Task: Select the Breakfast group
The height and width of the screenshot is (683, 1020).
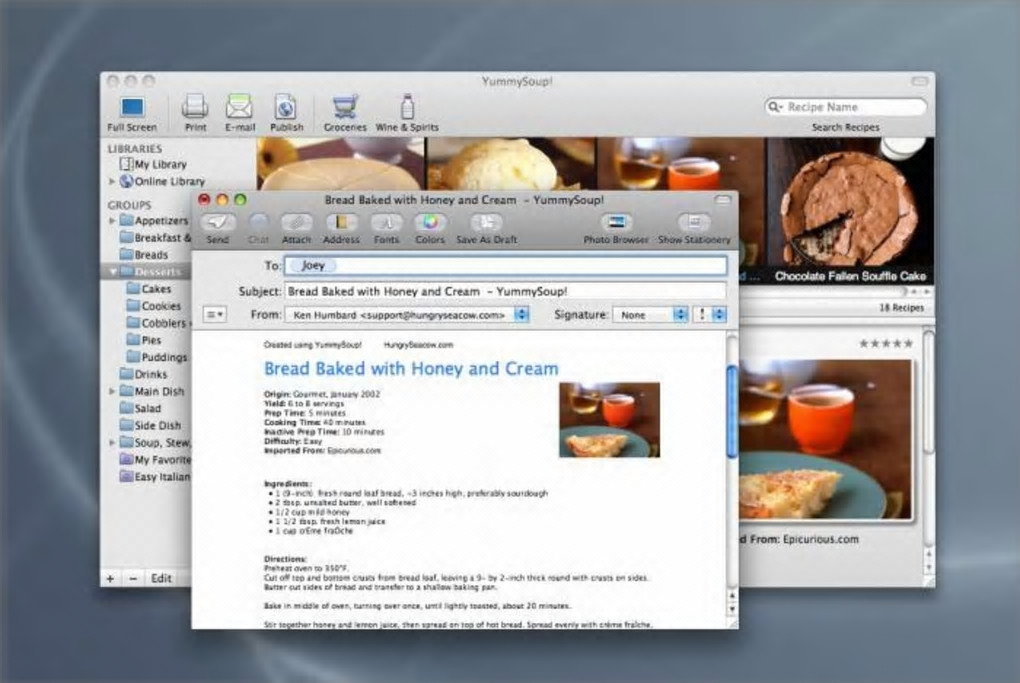Action: [x=155, y=238]
